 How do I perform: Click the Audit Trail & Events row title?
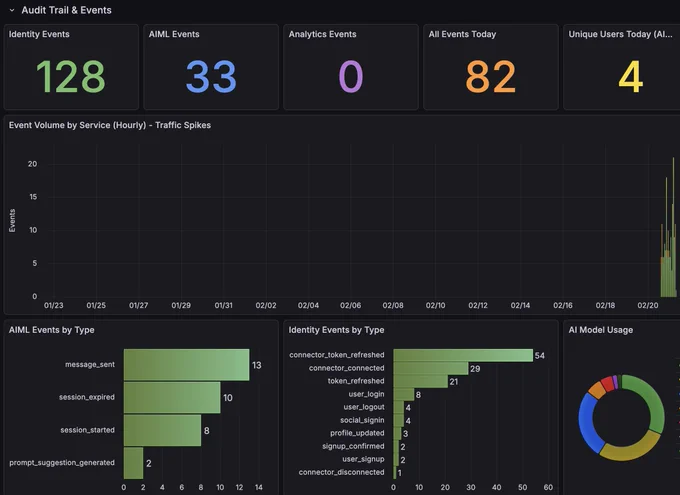[66, 10]
